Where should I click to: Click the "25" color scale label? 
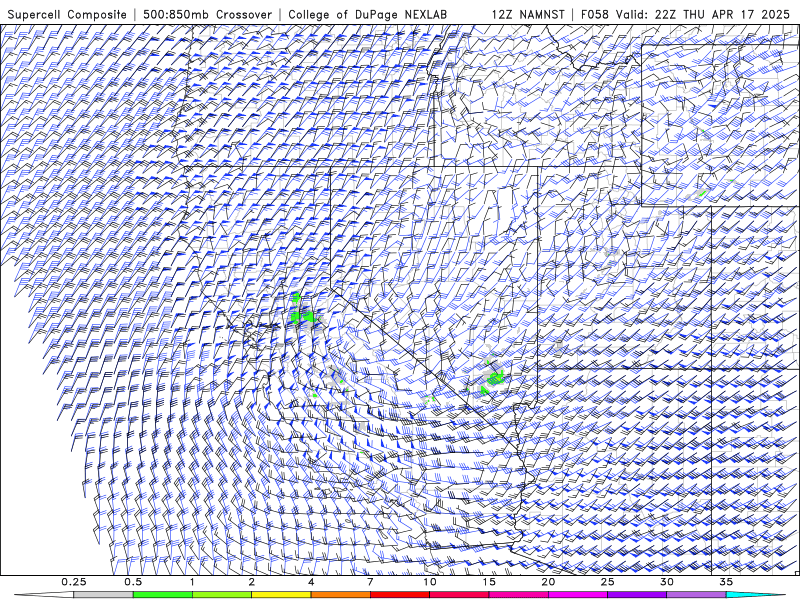click(x=607, y=582)
